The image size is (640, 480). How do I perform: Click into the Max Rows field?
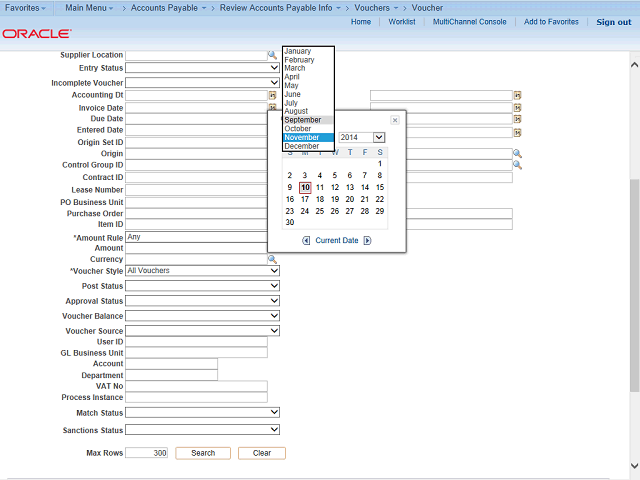pos(147,453)
